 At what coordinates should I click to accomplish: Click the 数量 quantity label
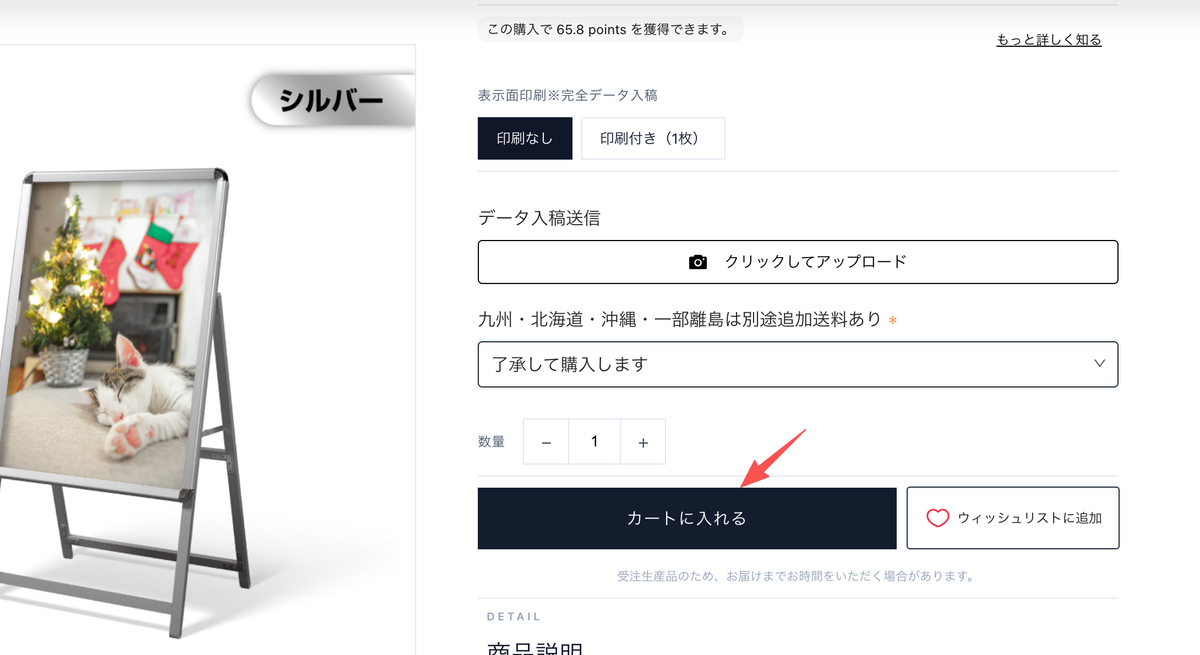point(491,442)
